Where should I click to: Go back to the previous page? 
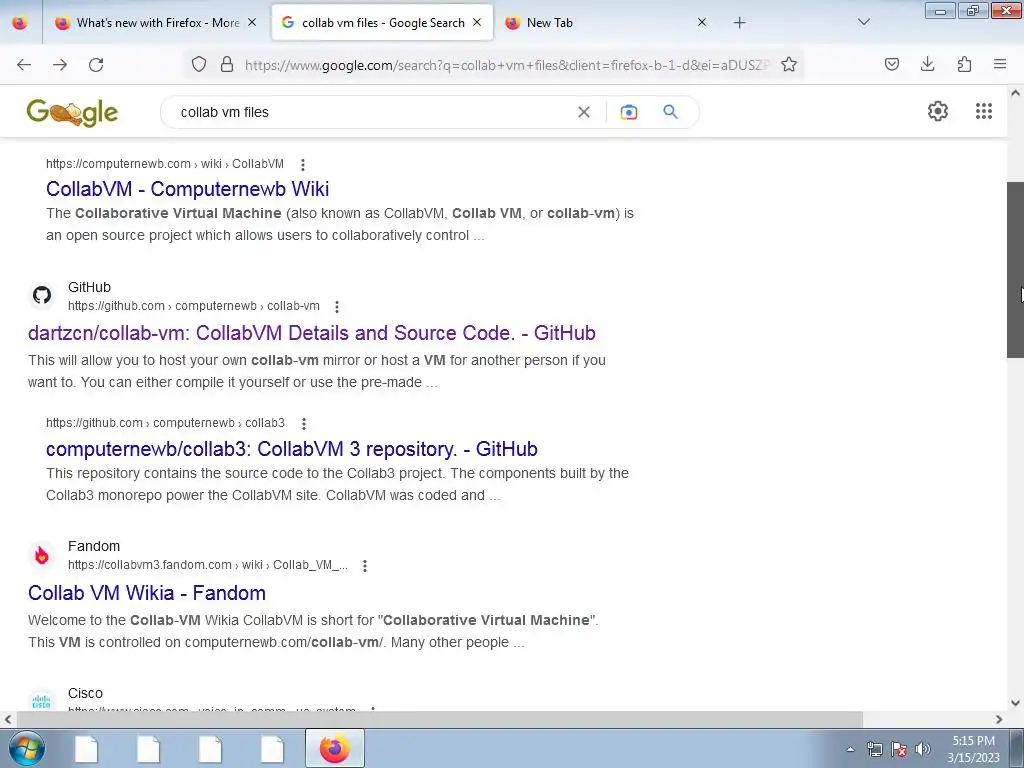[x=24, y=65]
